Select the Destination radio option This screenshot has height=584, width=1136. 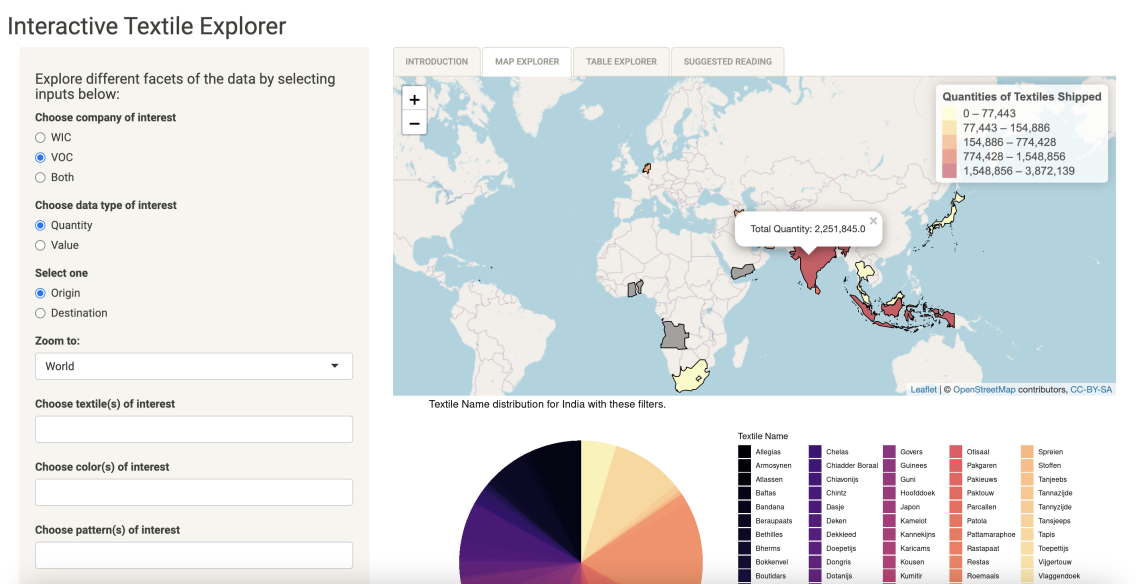[41, 313]
